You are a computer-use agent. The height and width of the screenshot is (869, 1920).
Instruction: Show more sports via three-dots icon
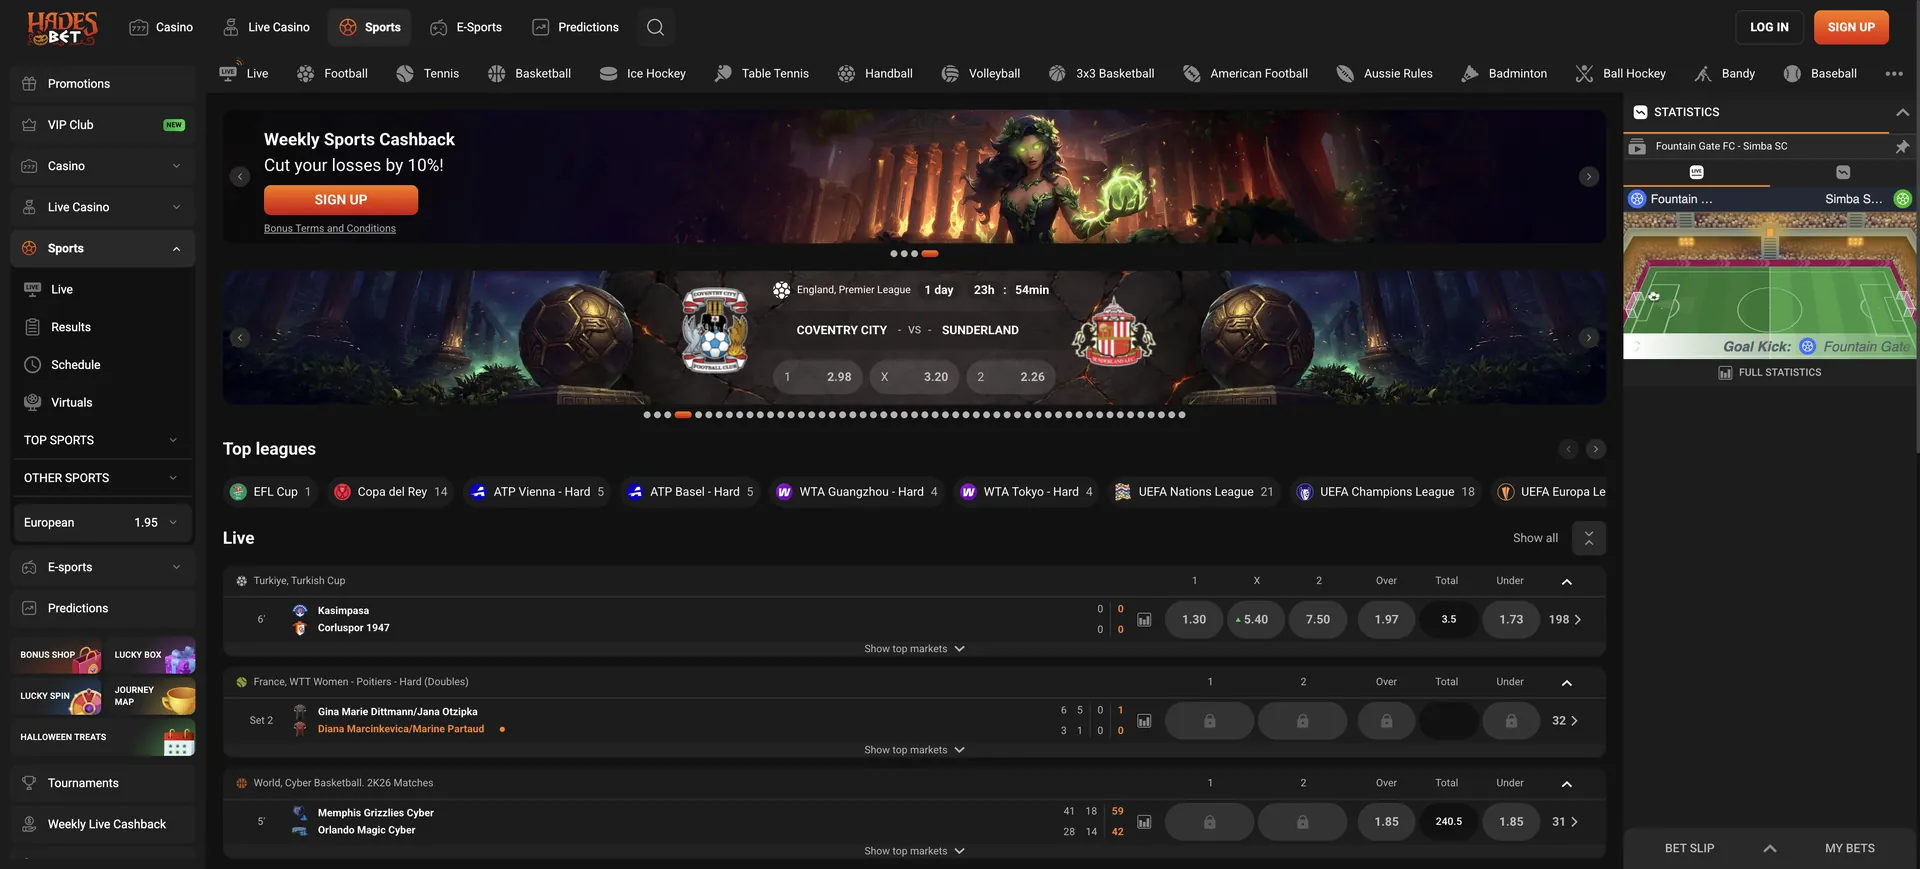pyautogui.click(x=1894, y=74)
